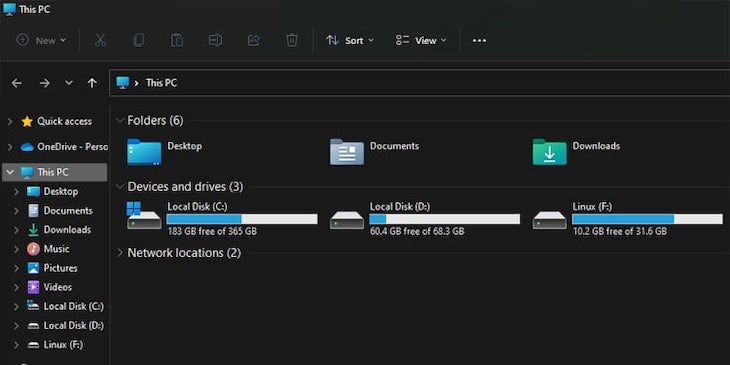Open the View dropdown menu

(421, 41)
